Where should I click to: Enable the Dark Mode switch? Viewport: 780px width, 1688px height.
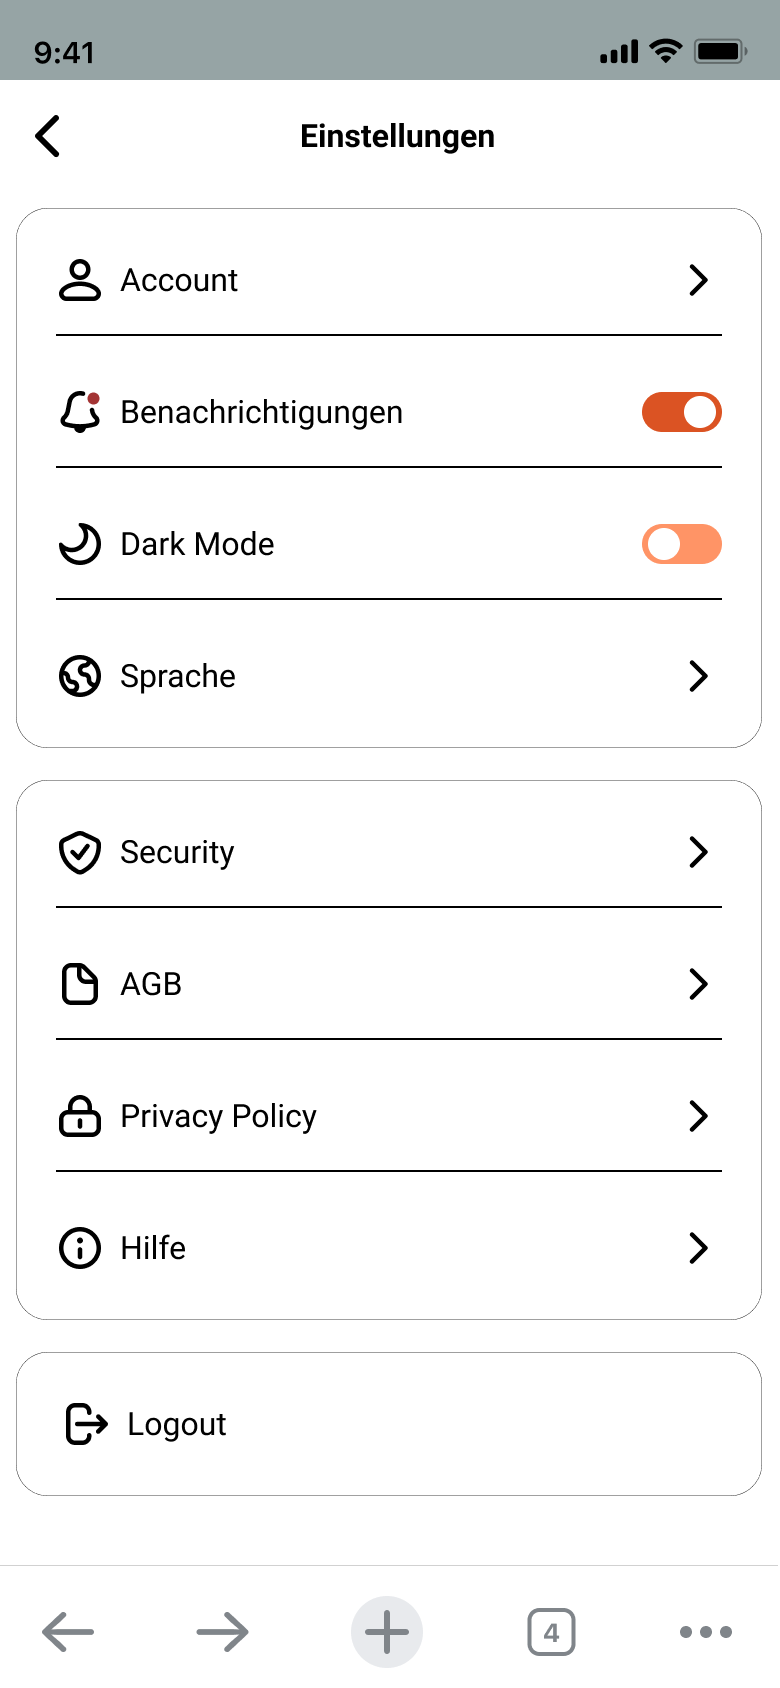(681, 544)
